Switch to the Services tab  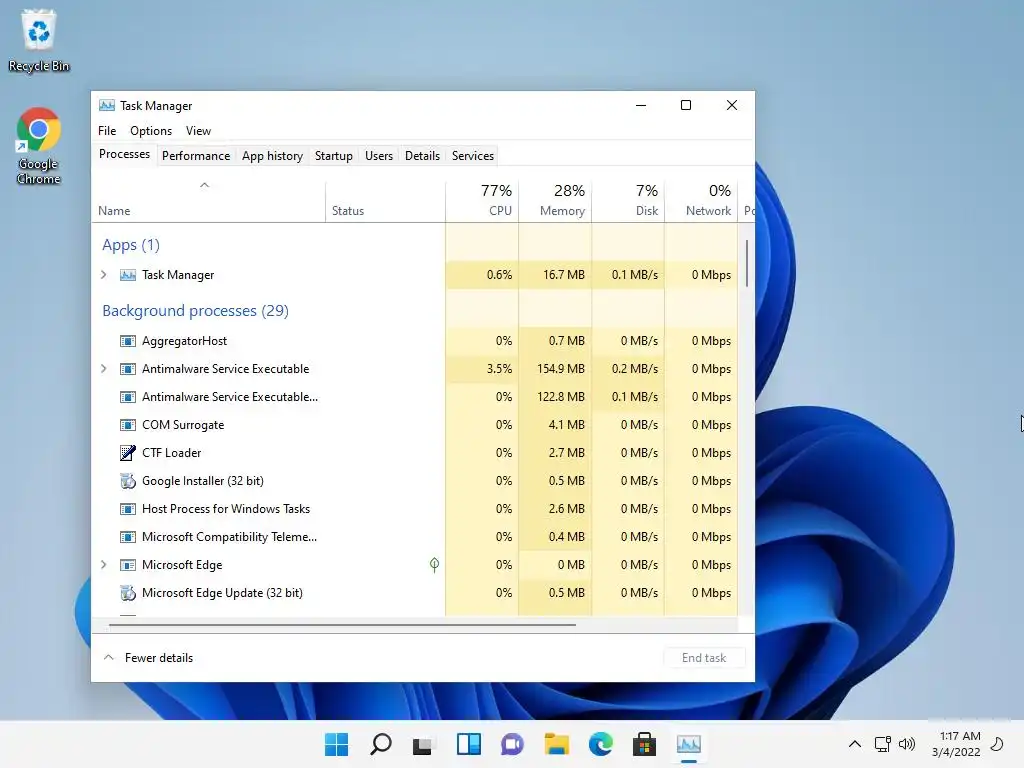click(x=473, y=155)
